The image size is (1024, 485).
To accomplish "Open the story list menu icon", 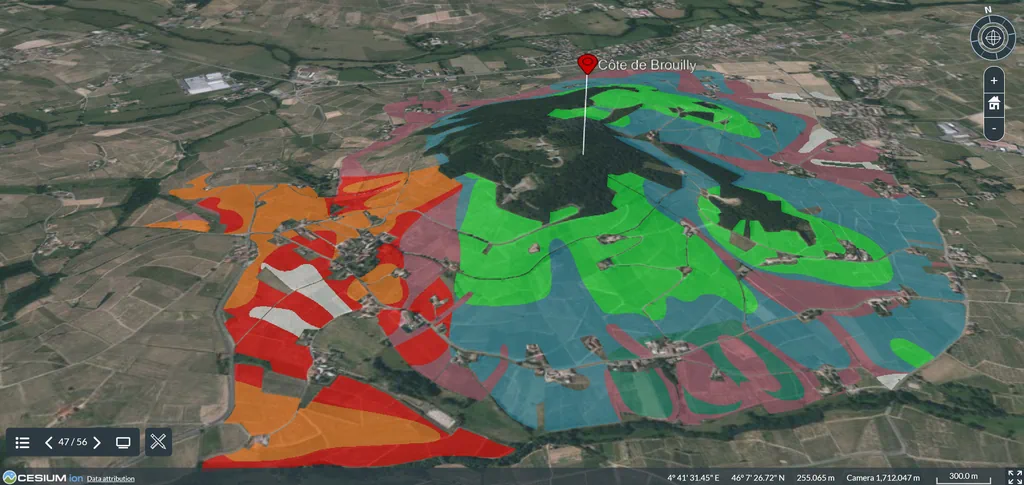I will 22,443.
